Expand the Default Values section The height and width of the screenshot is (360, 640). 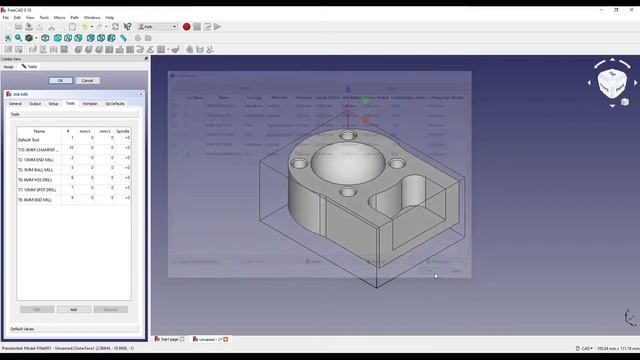pyautogui.click(x=74, y=329)
